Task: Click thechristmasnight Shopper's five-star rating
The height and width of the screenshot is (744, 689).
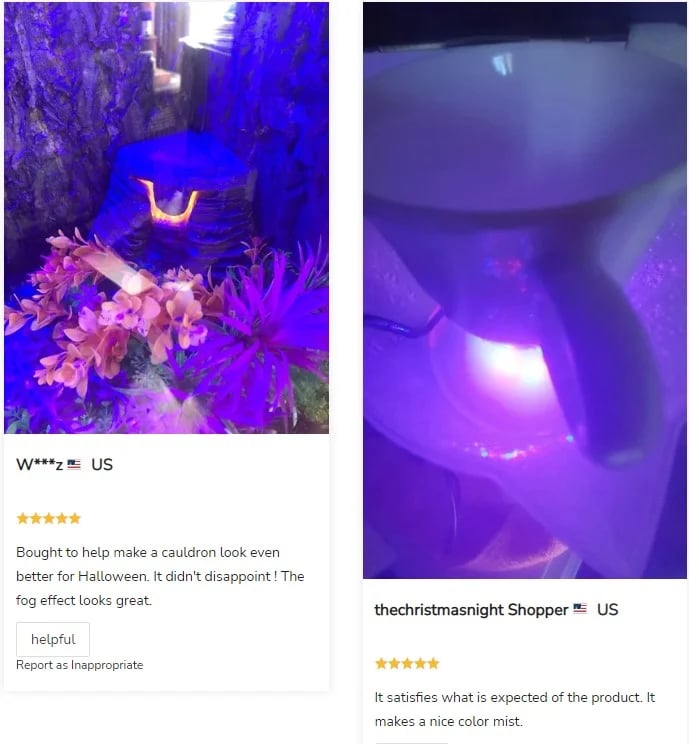Action: pos(407,663)
